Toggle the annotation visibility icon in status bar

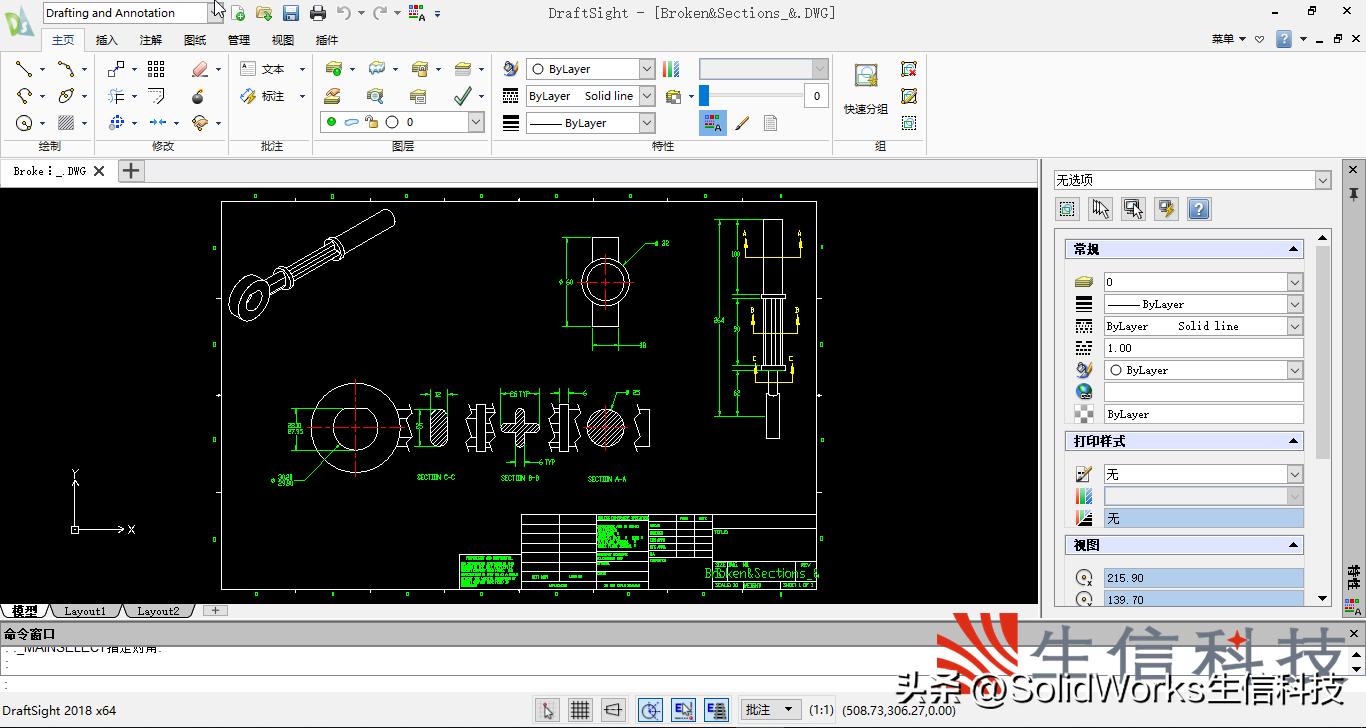[717, 710]
